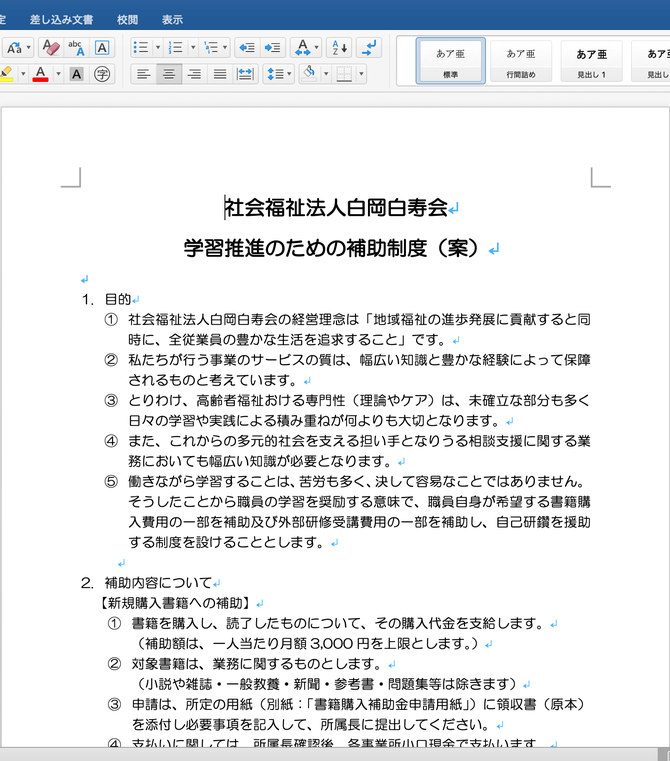
Task: Click the line 対象書籍は、業務に関するものとします。
Action: pos(256,664)
